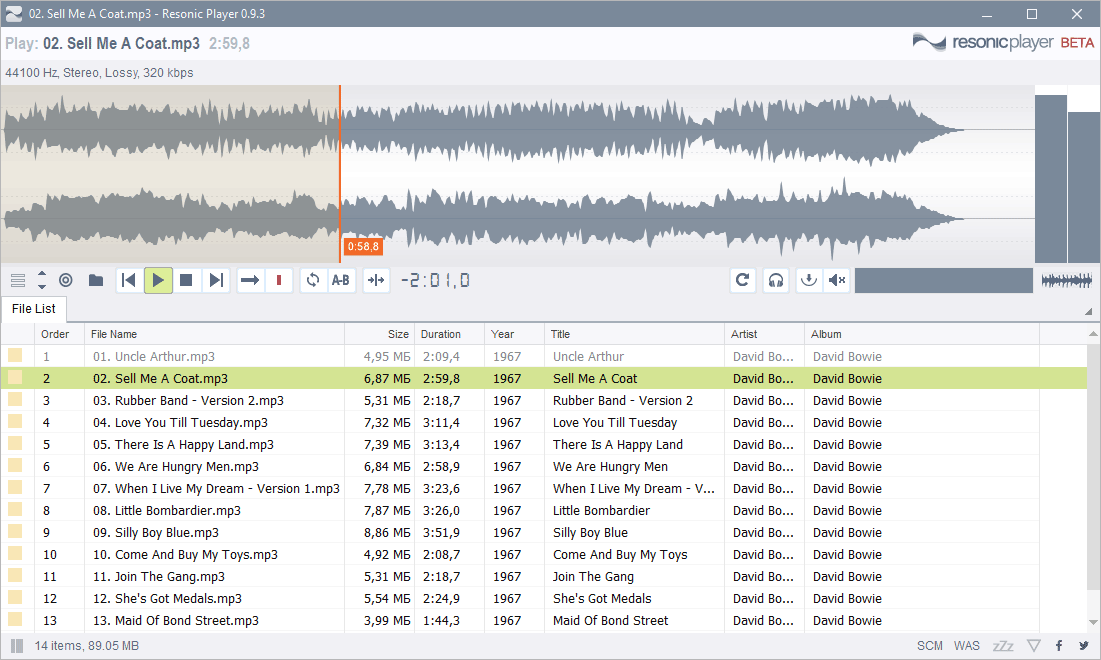Enable A-B repeat
Screen dimensions: 1101x660
341,280
